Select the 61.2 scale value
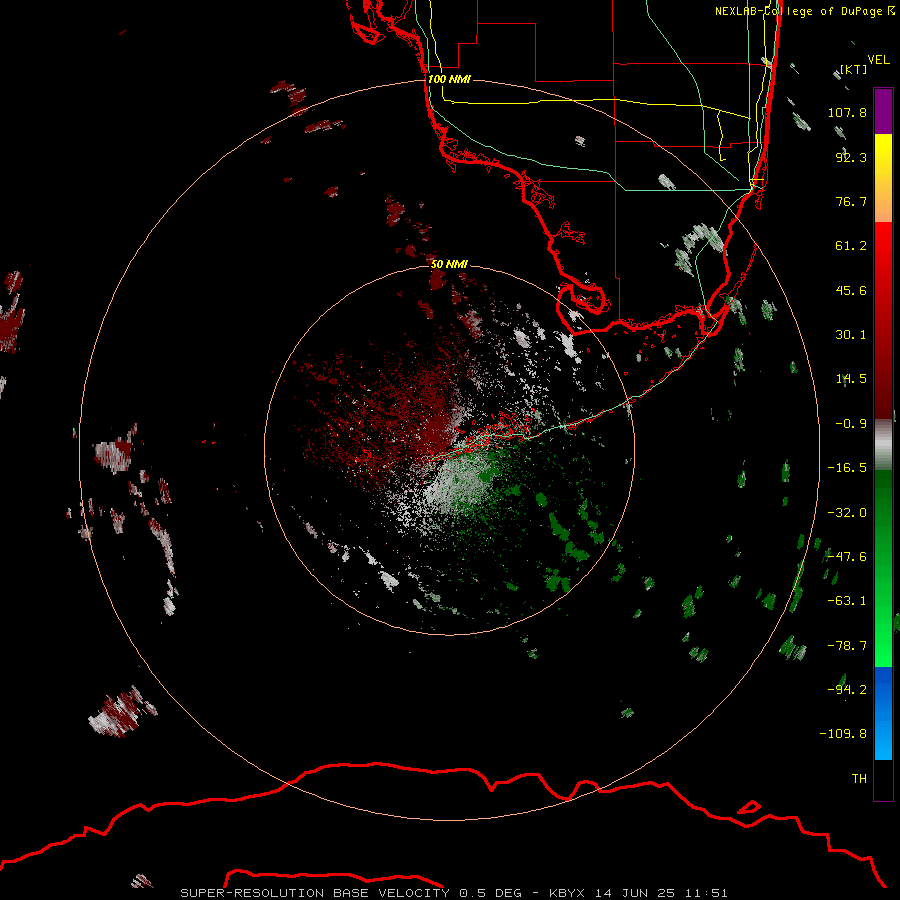Viewport: 900px width, 900px height. 851,246
